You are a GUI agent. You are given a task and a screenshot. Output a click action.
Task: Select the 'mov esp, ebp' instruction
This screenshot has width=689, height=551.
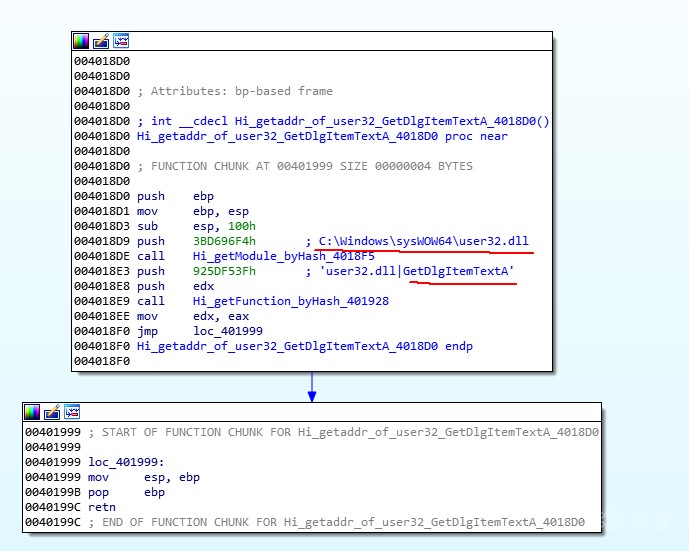[x=144, y=477]
